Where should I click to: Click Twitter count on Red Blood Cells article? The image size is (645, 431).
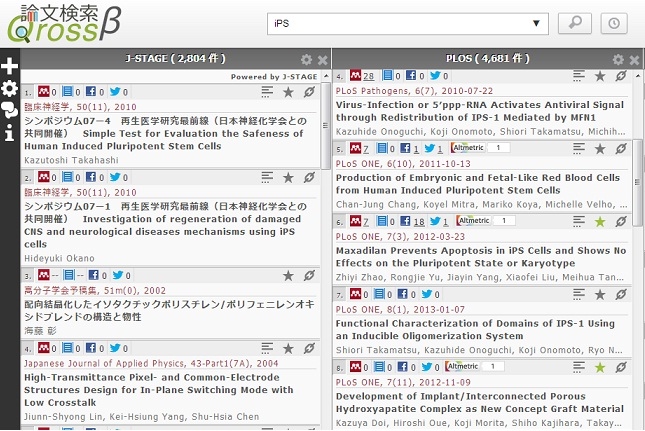[x=440, y=149]
